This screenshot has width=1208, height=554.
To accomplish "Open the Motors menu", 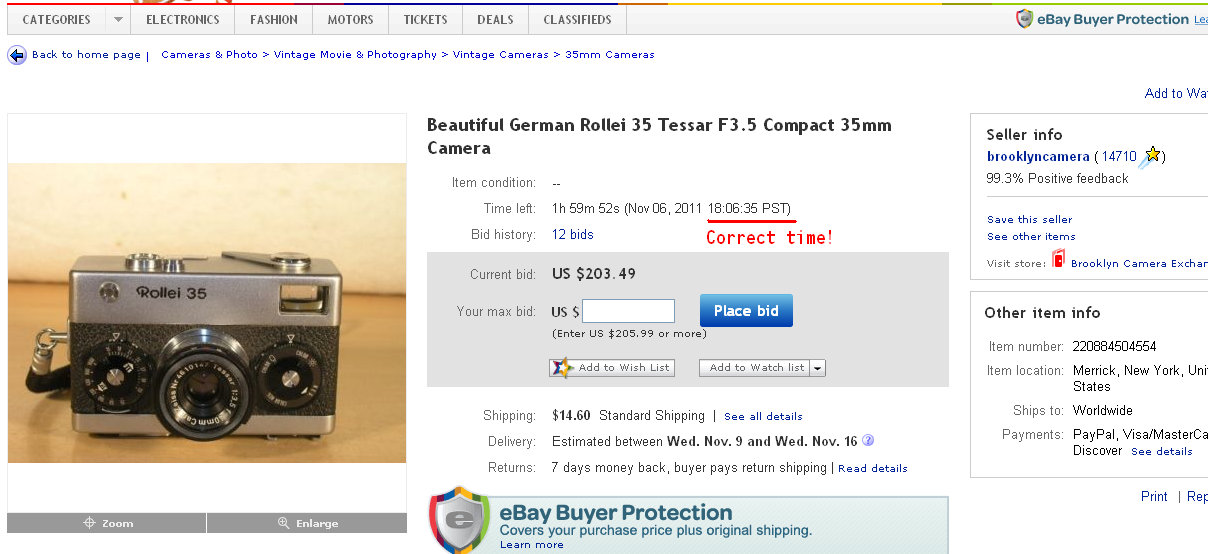I will (x=350, y=19).
